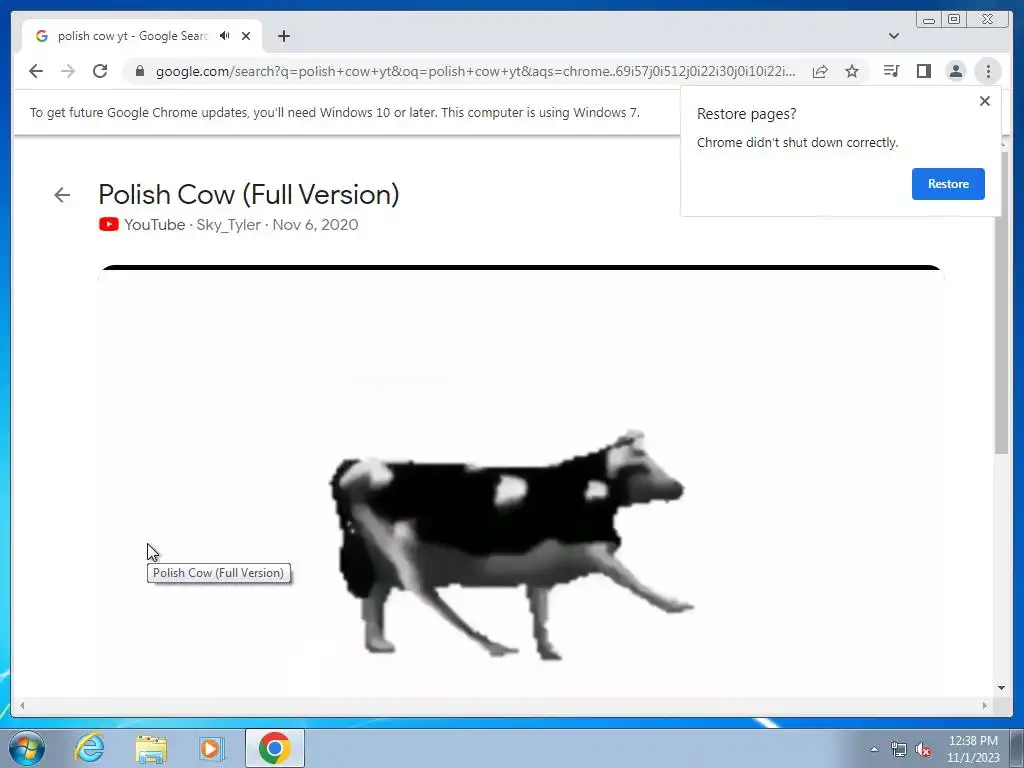The height and width of the screenshot is (768, 1024).
Task: Click the scroll down arrow on vertical scrollbar
Action: (1001, 688)
